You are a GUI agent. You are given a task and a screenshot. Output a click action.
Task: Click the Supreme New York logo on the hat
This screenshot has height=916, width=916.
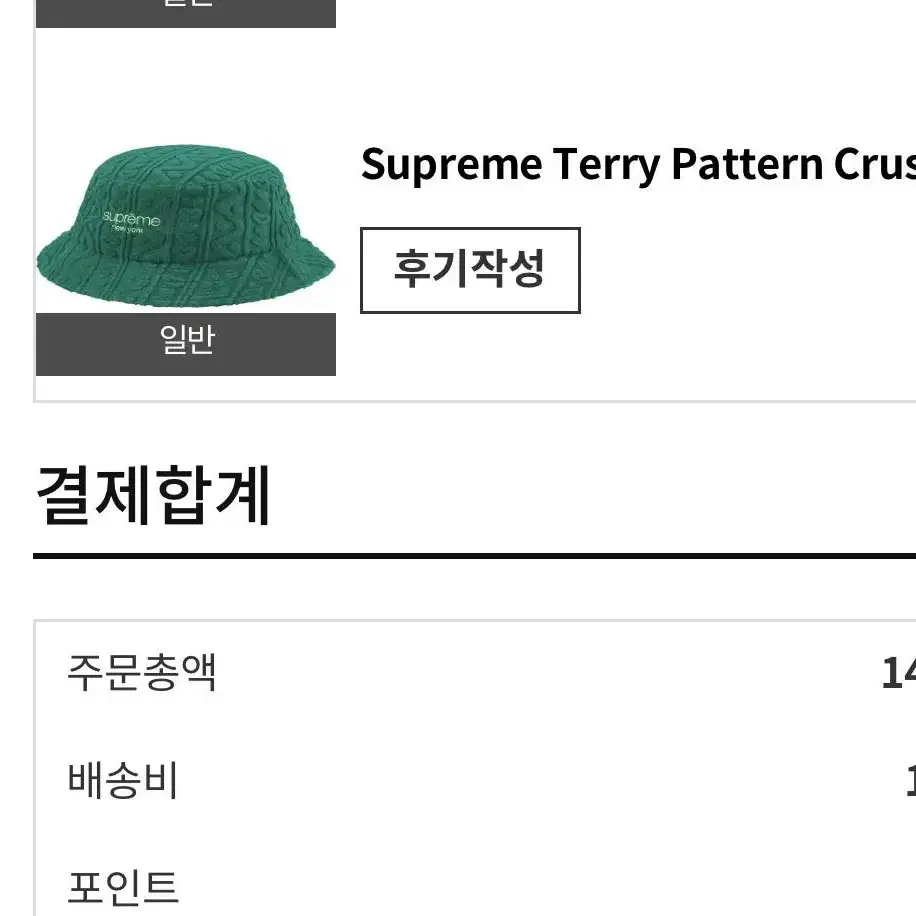click(x=131, y=221)
